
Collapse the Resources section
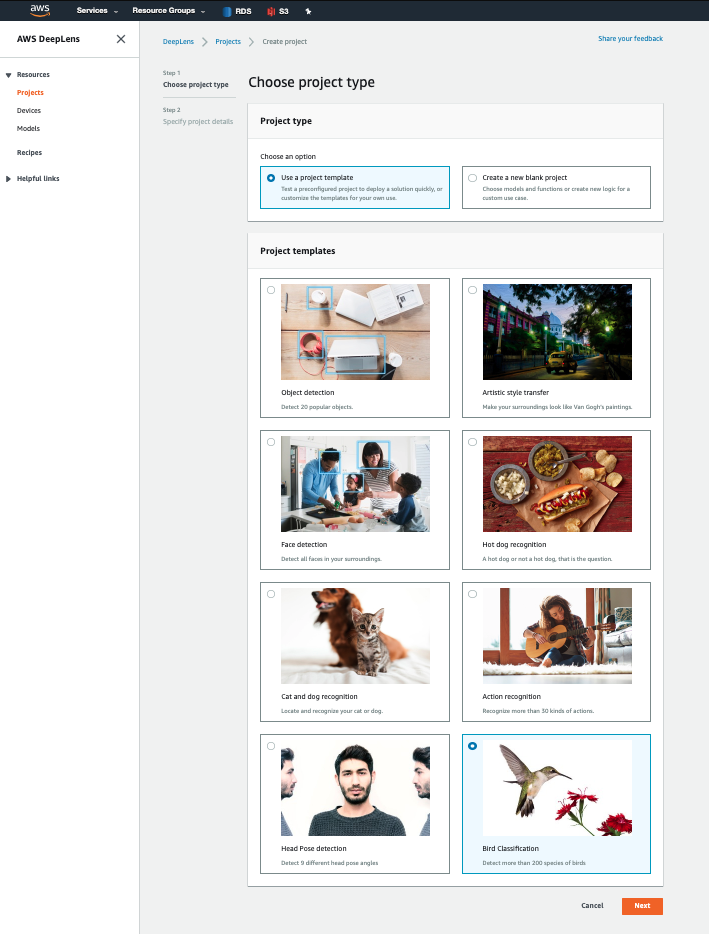pos(9,75)
